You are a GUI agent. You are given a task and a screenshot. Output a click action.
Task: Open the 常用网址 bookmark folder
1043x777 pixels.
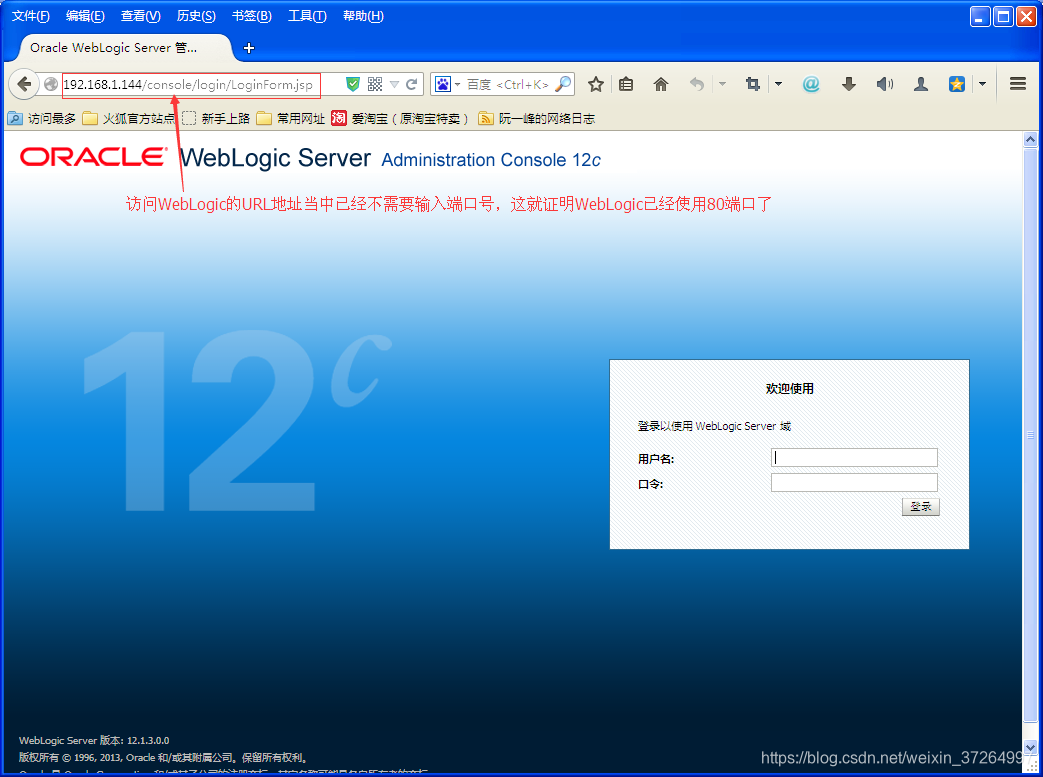click(x=291, y=118)
